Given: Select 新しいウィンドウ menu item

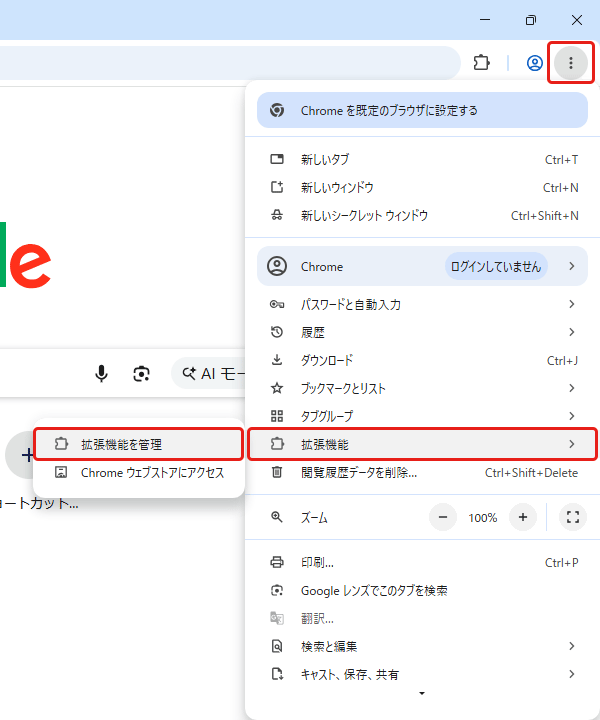Looking at the screenshot, I should click(x=422, y=187).
